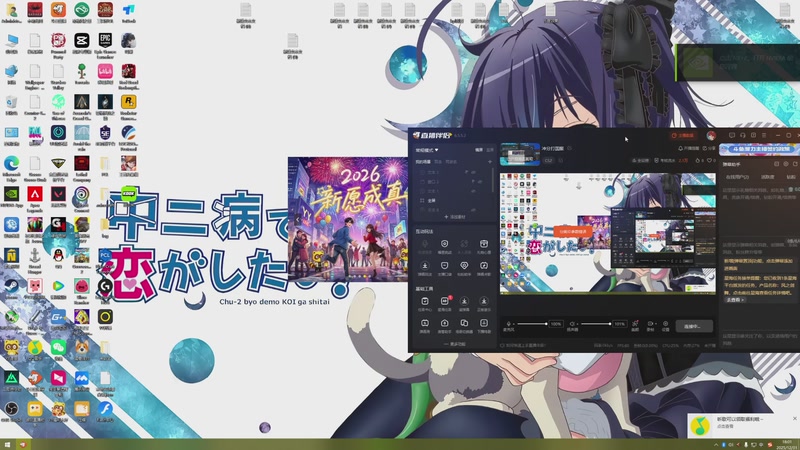Click the 添加素材 add source button
Screen dimensions: 800x450
pos(455,217)
